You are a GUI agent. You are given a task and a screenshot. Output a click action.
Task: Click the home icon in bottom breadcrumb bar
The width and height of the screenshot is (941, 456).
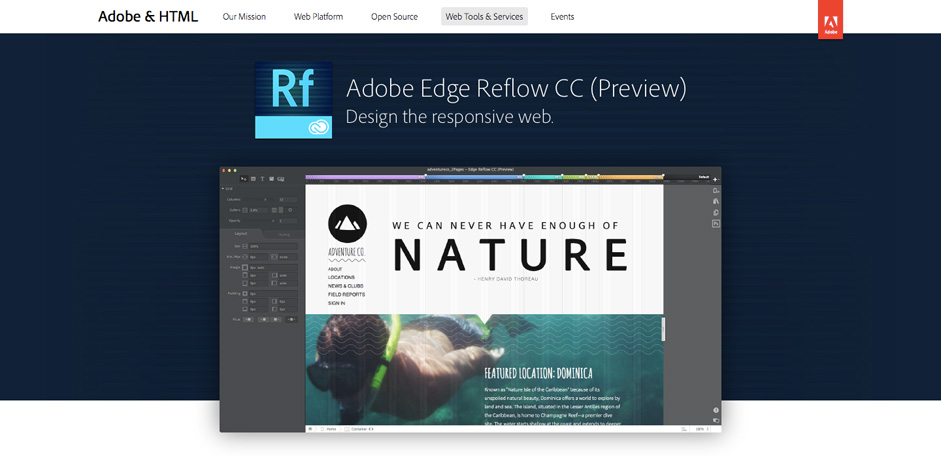[x=310, y=429]
